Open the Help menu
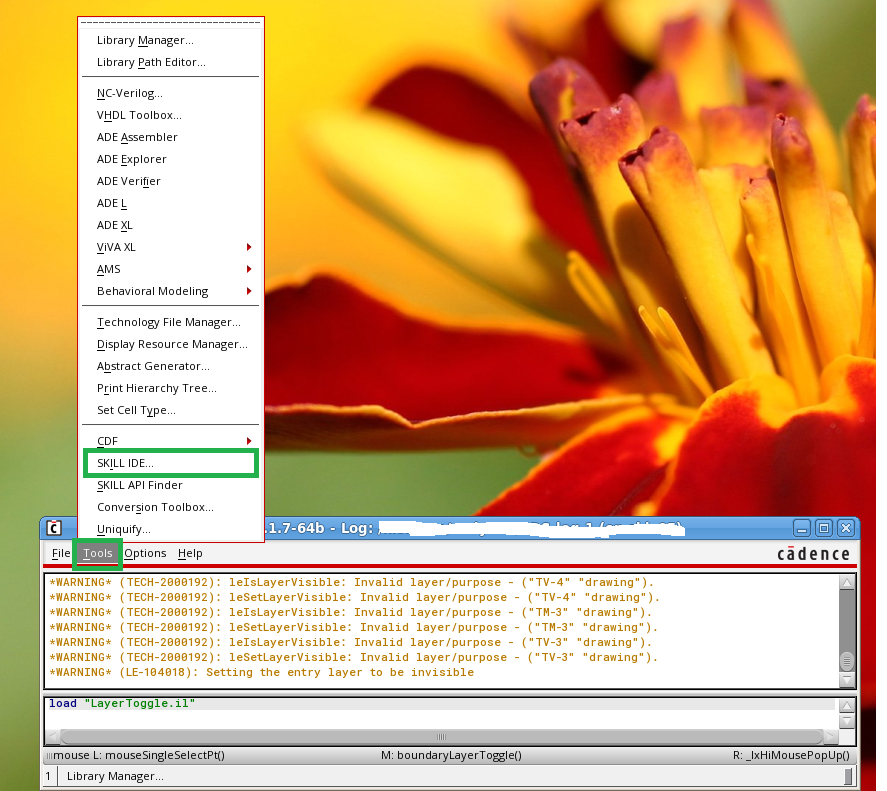 pyautogui.click(x=190, y=553)
